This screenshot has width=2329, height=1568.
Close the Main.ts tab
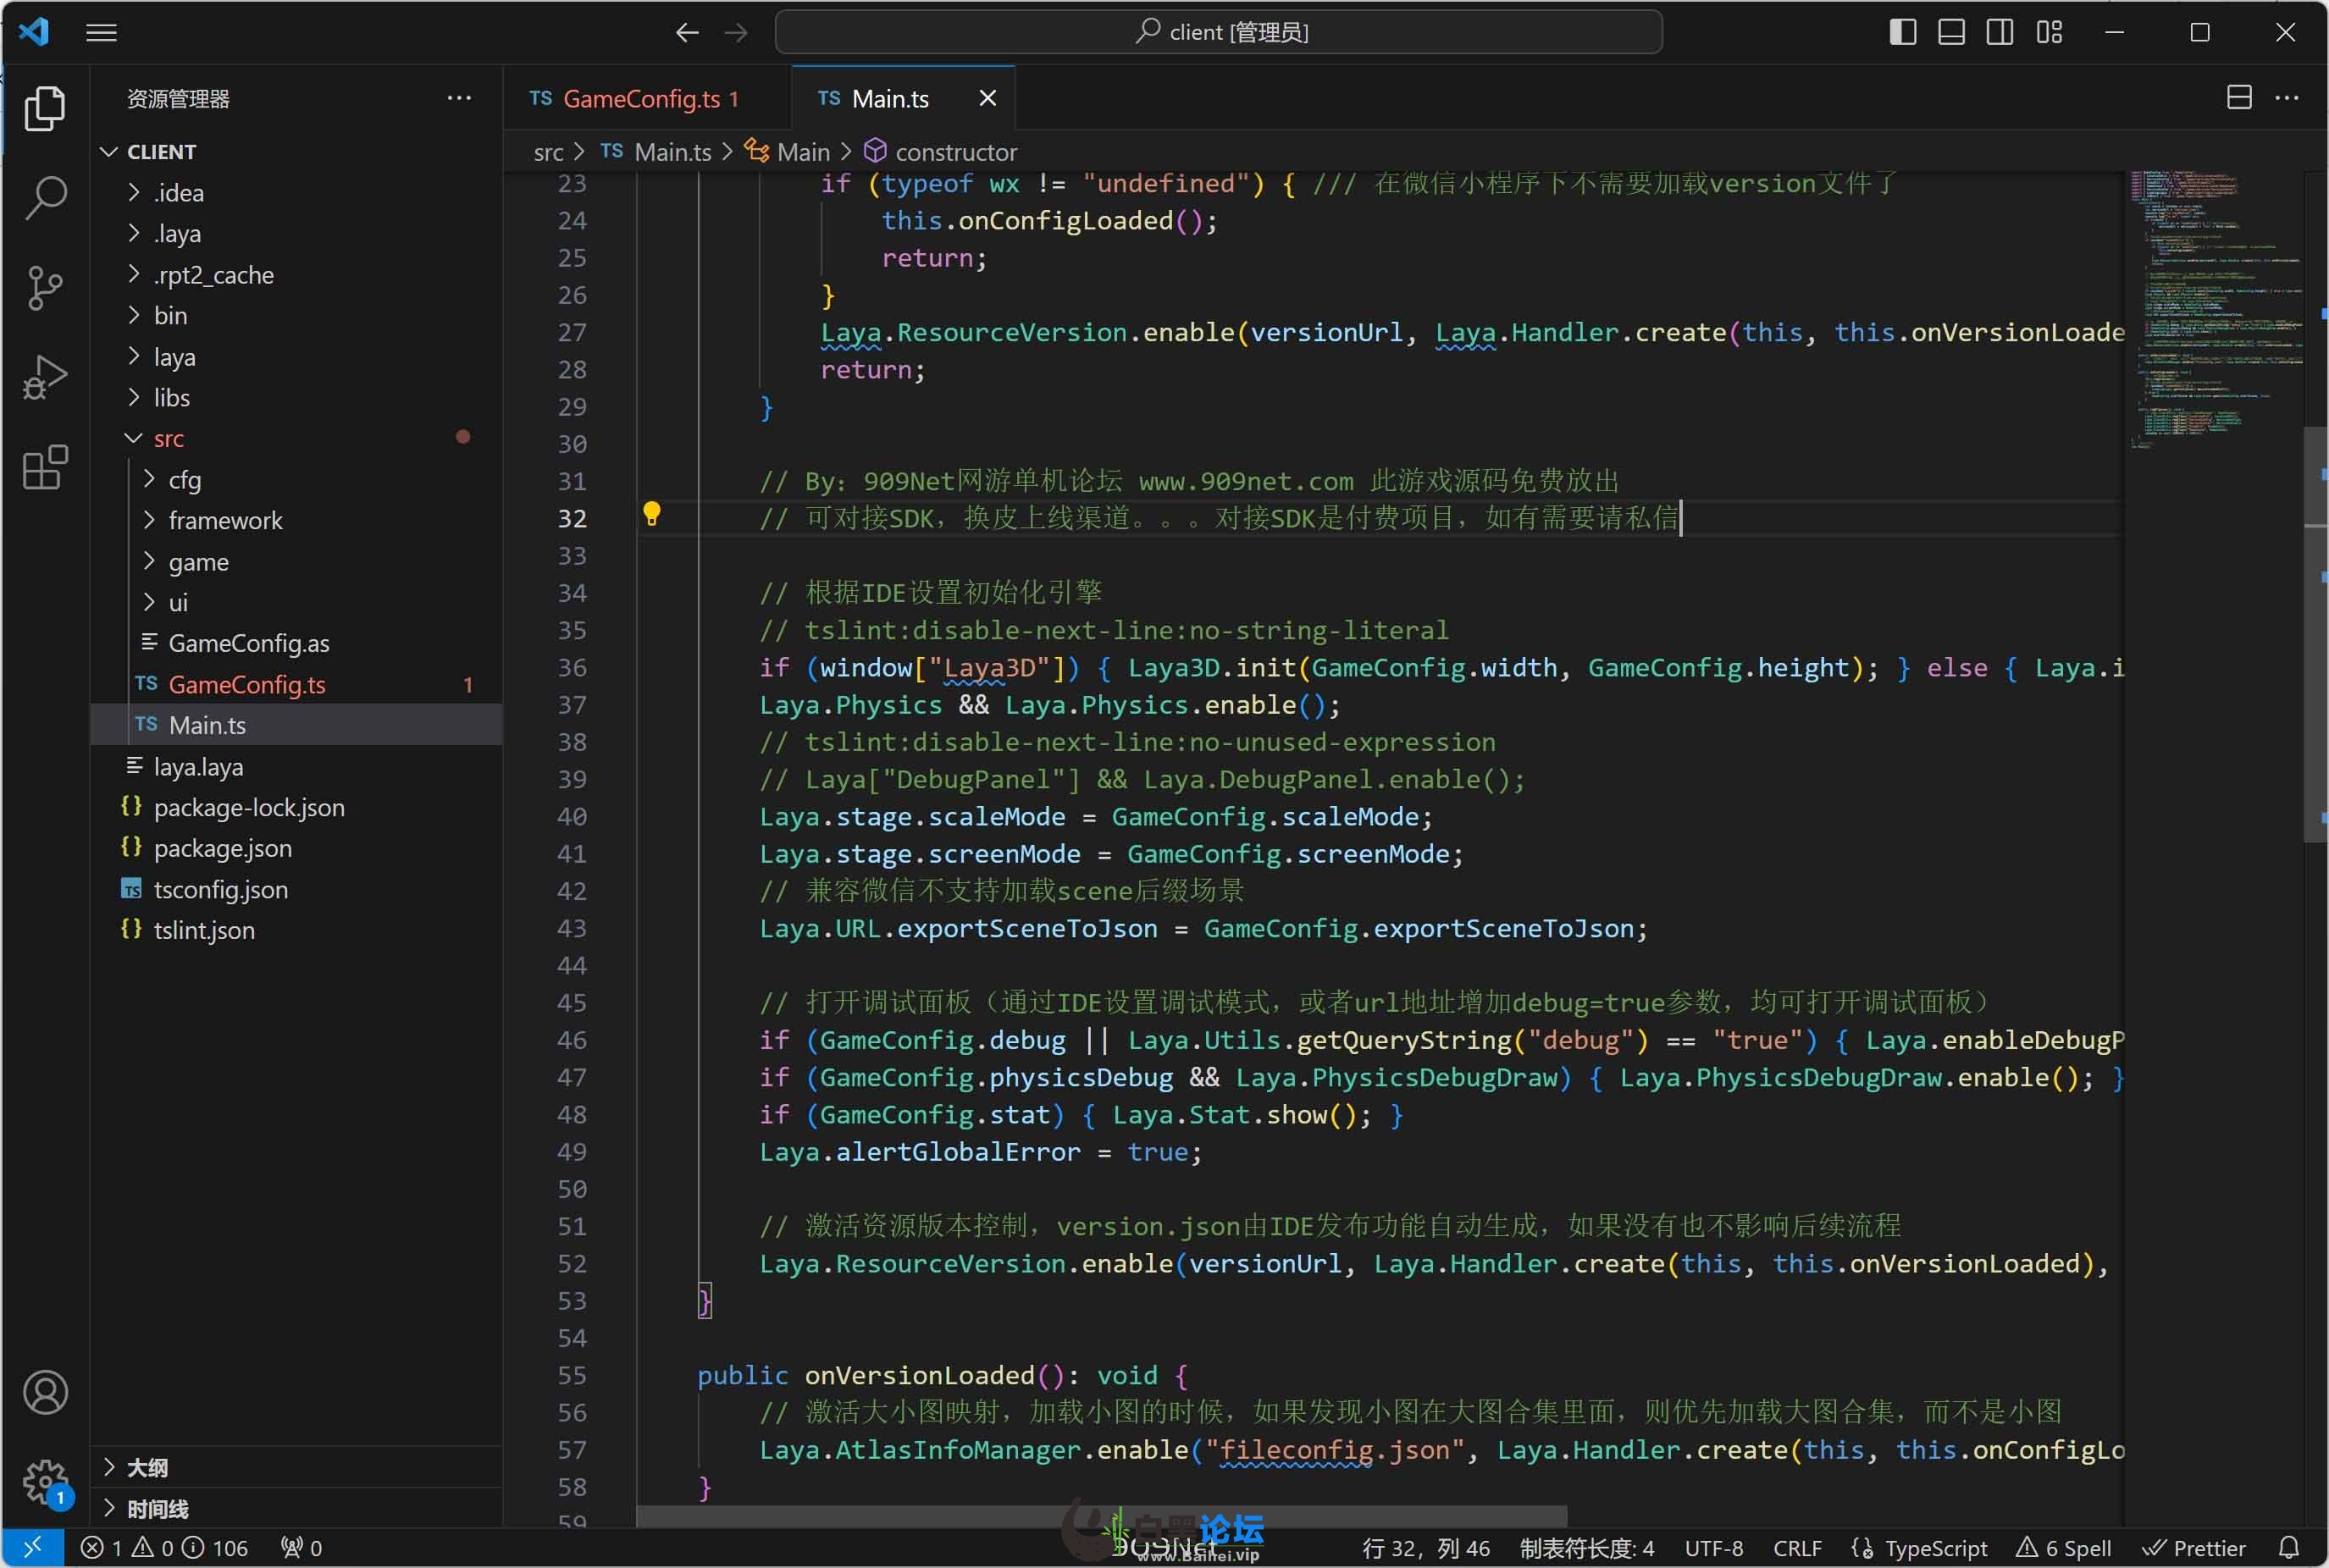987,97
